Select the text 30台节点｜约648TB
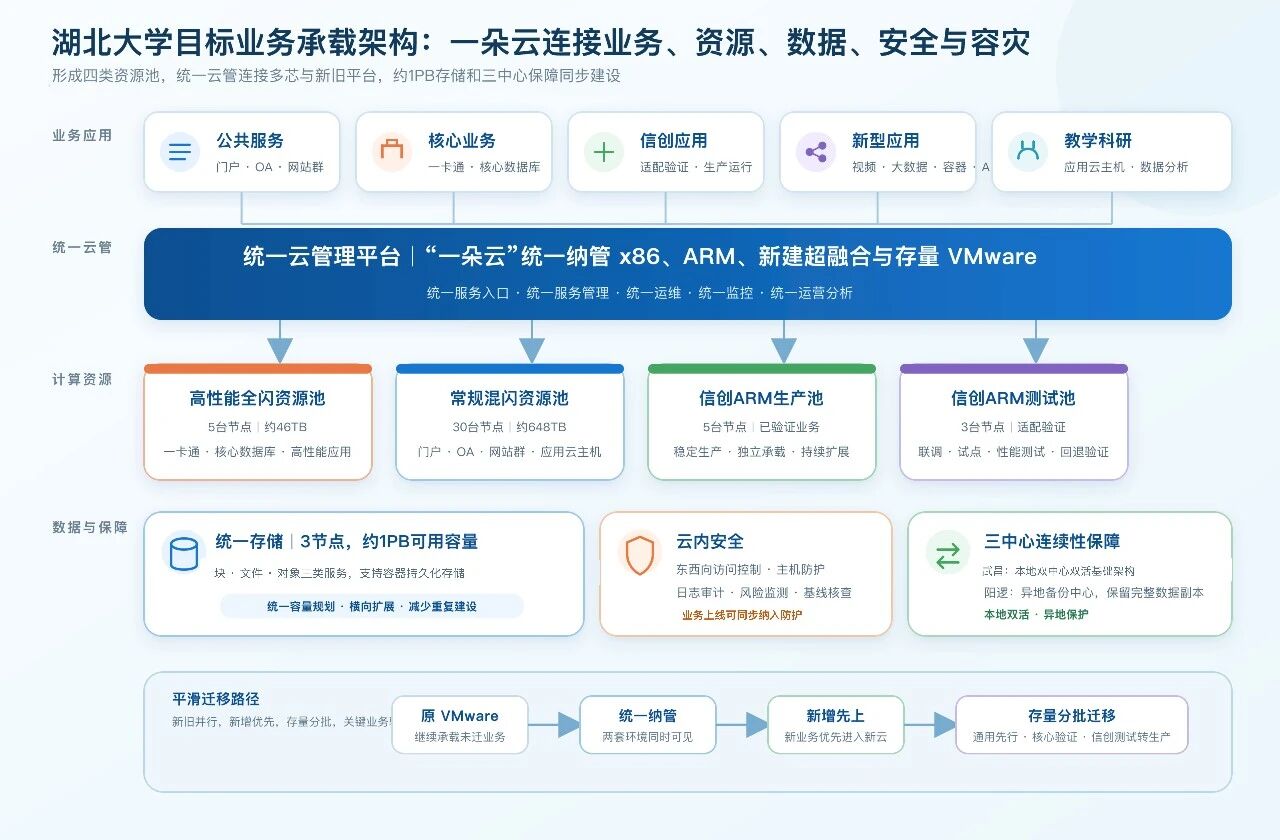The height and width of the screenshot is (840, 1280). (510, 427)
